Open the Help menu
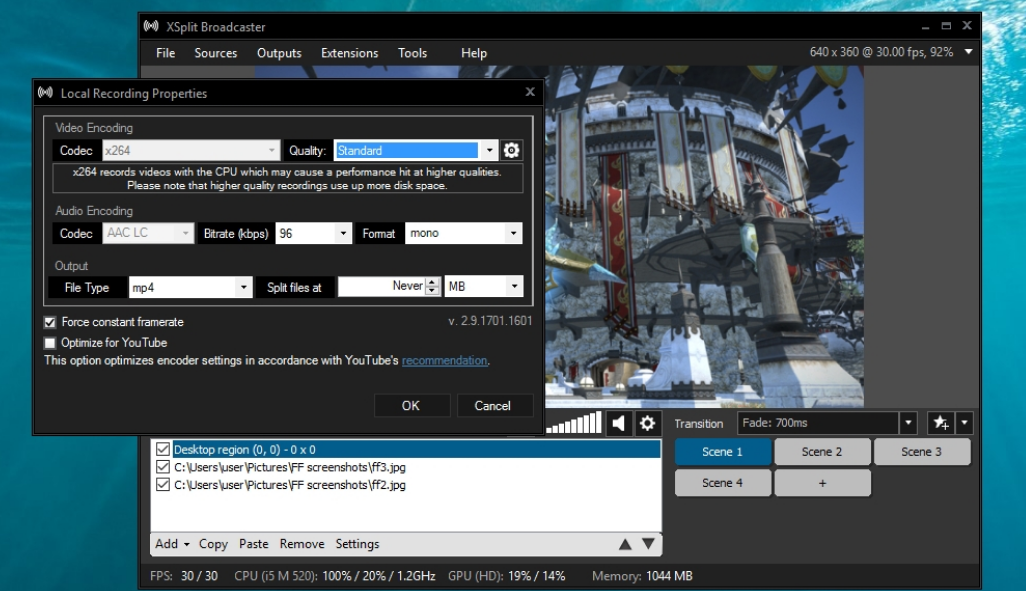1026x591 pixels. tap(474, 53)
